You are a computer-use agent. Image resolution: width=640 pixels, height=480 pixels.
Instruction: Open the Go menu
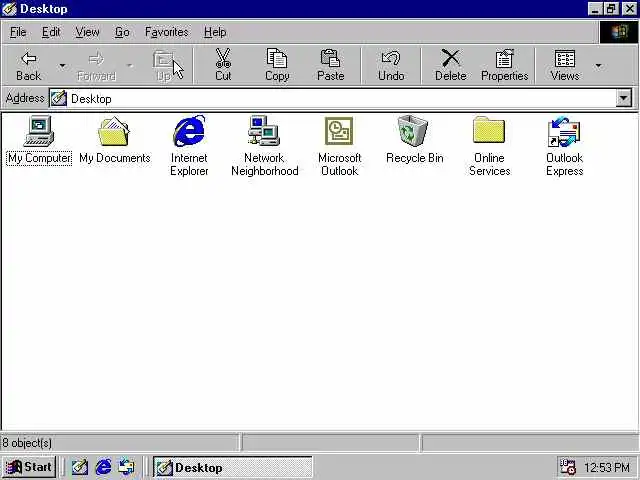point(122,32)
